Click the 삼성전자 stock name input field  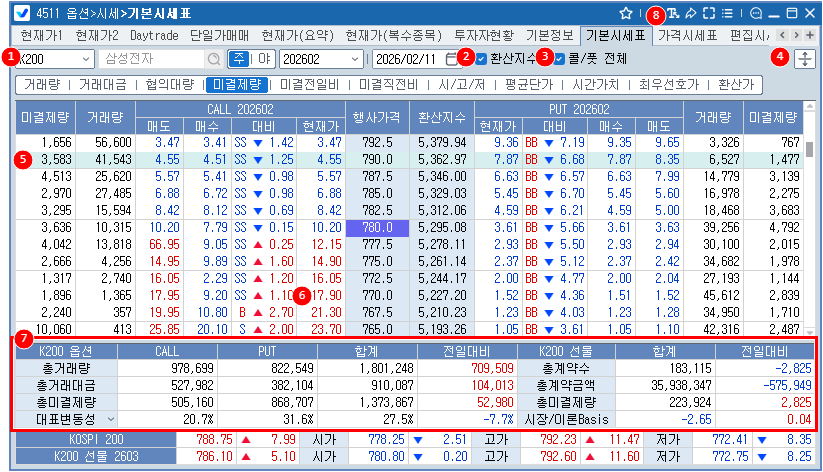point(152,58)
